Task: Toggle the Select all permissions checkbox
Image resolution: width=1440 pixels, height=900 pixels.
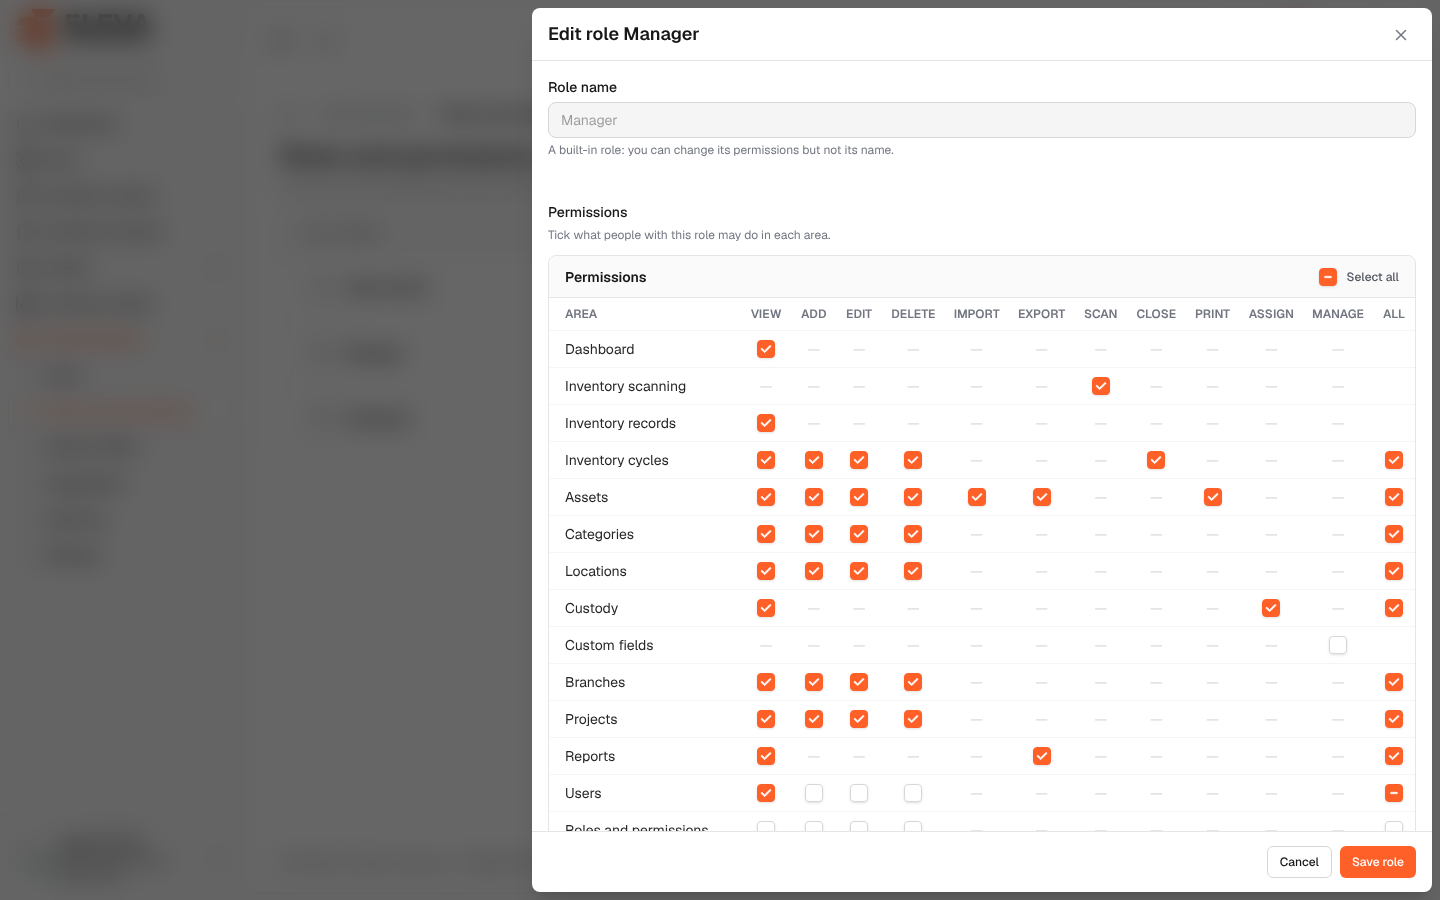Action: pos(1328,277)
